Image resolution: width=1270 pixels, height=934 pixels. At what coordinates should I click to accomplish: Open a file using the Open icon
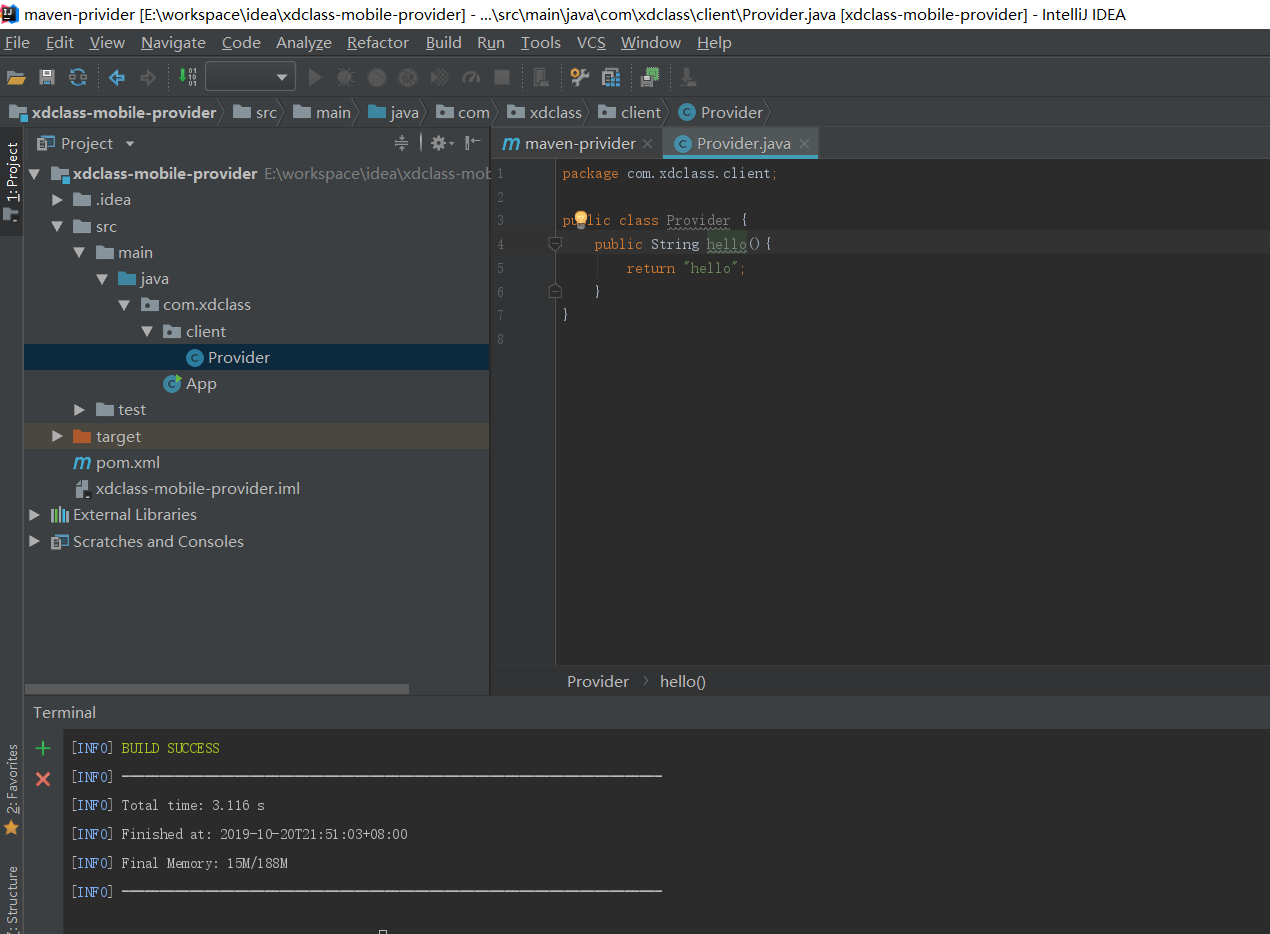[17, 77]
